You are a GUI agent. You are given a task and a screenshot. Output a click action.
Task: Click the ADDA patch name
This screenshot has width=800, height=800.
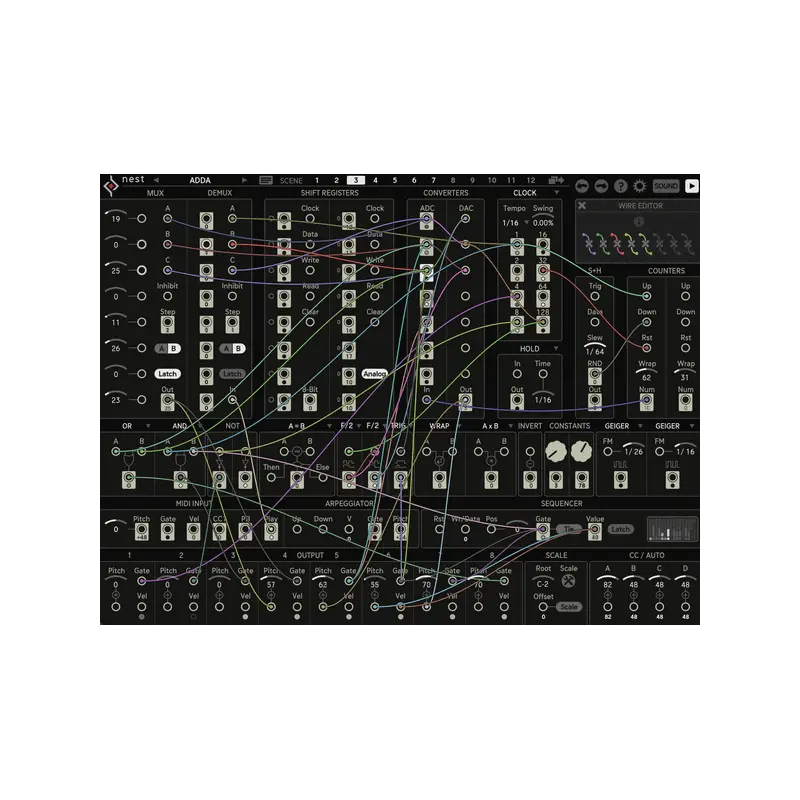coord(200,180)
